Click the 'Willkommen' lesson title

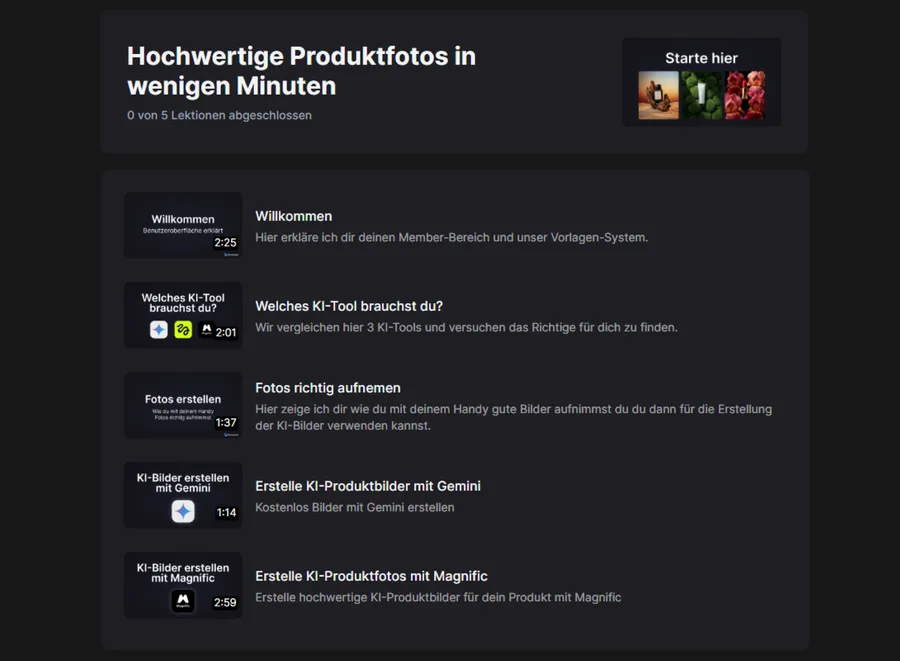coord(293,216)
